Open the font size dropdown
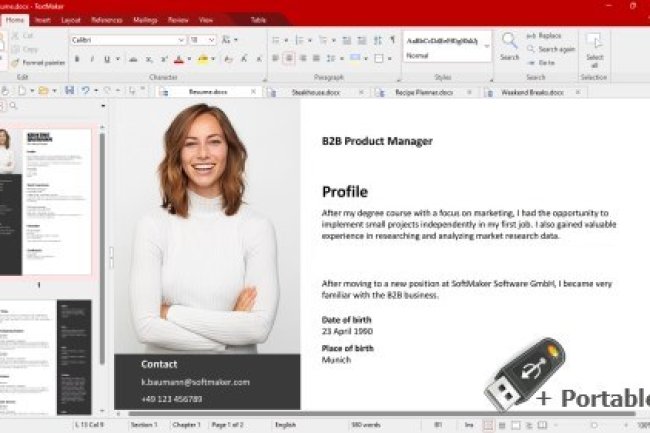Screen dimensions: 650x433 pos(211,40)
